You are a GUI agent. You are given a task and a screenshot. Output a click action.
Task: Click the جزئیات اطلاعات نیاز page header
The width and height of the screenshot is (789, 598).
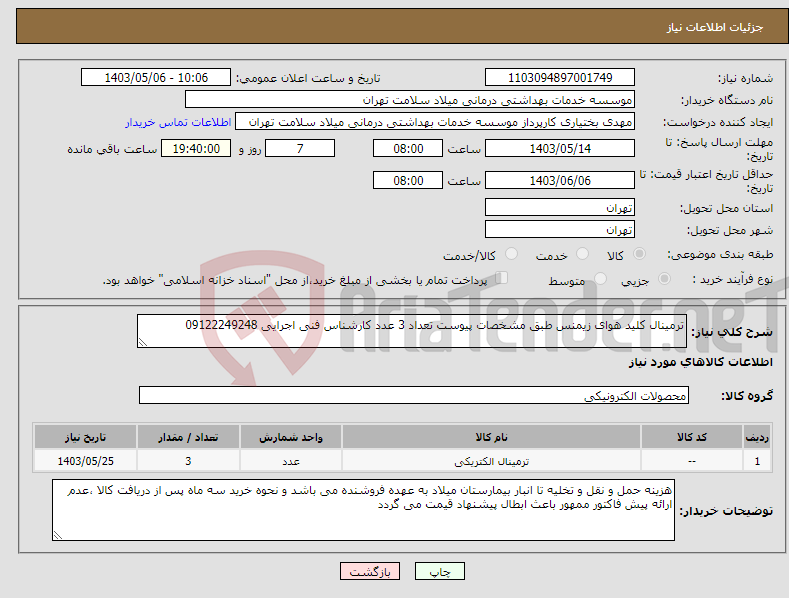(x=715, y=27)
